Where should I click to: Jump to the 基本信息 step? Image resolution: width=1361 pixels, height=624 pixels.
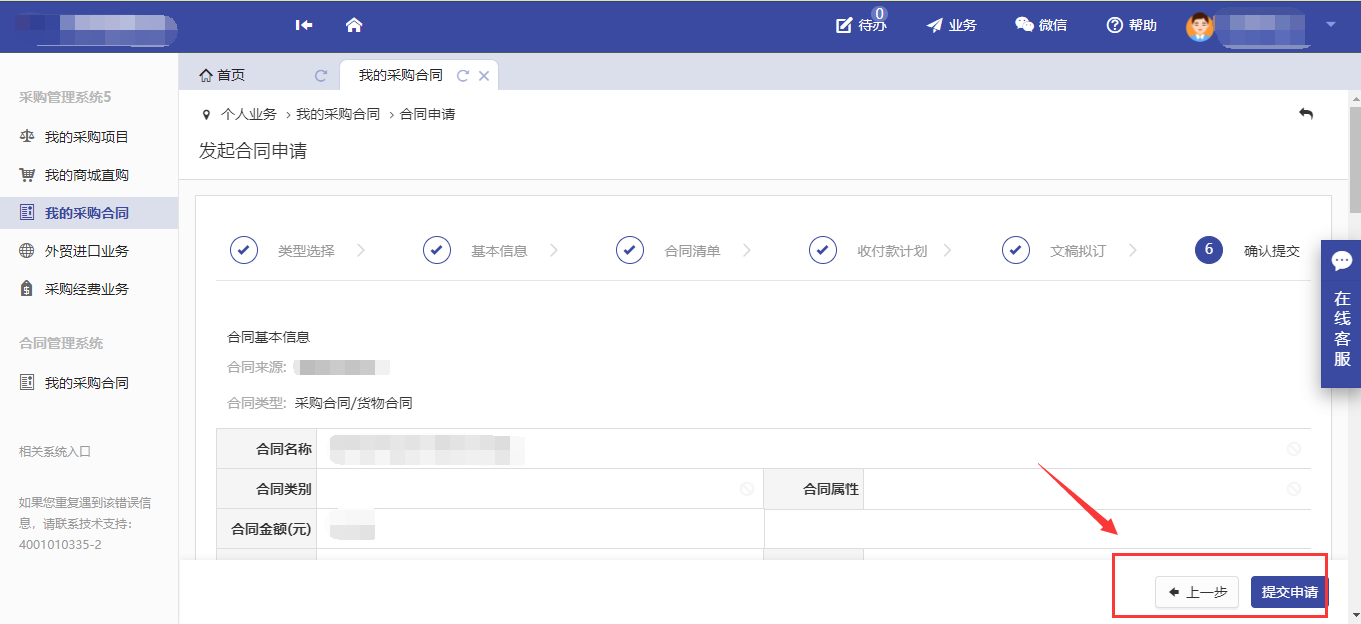tap(498, 251)
